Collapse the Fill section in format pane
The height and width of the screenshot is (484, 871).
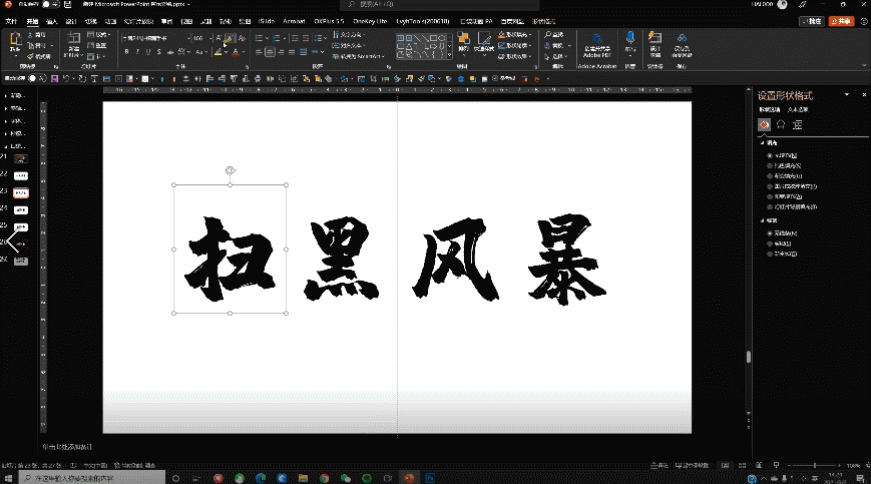tap(763, 143)
